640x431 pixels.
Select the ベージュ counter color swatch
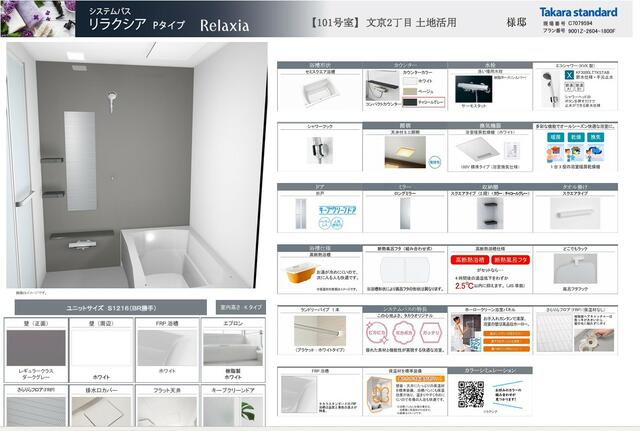[410, 92]
